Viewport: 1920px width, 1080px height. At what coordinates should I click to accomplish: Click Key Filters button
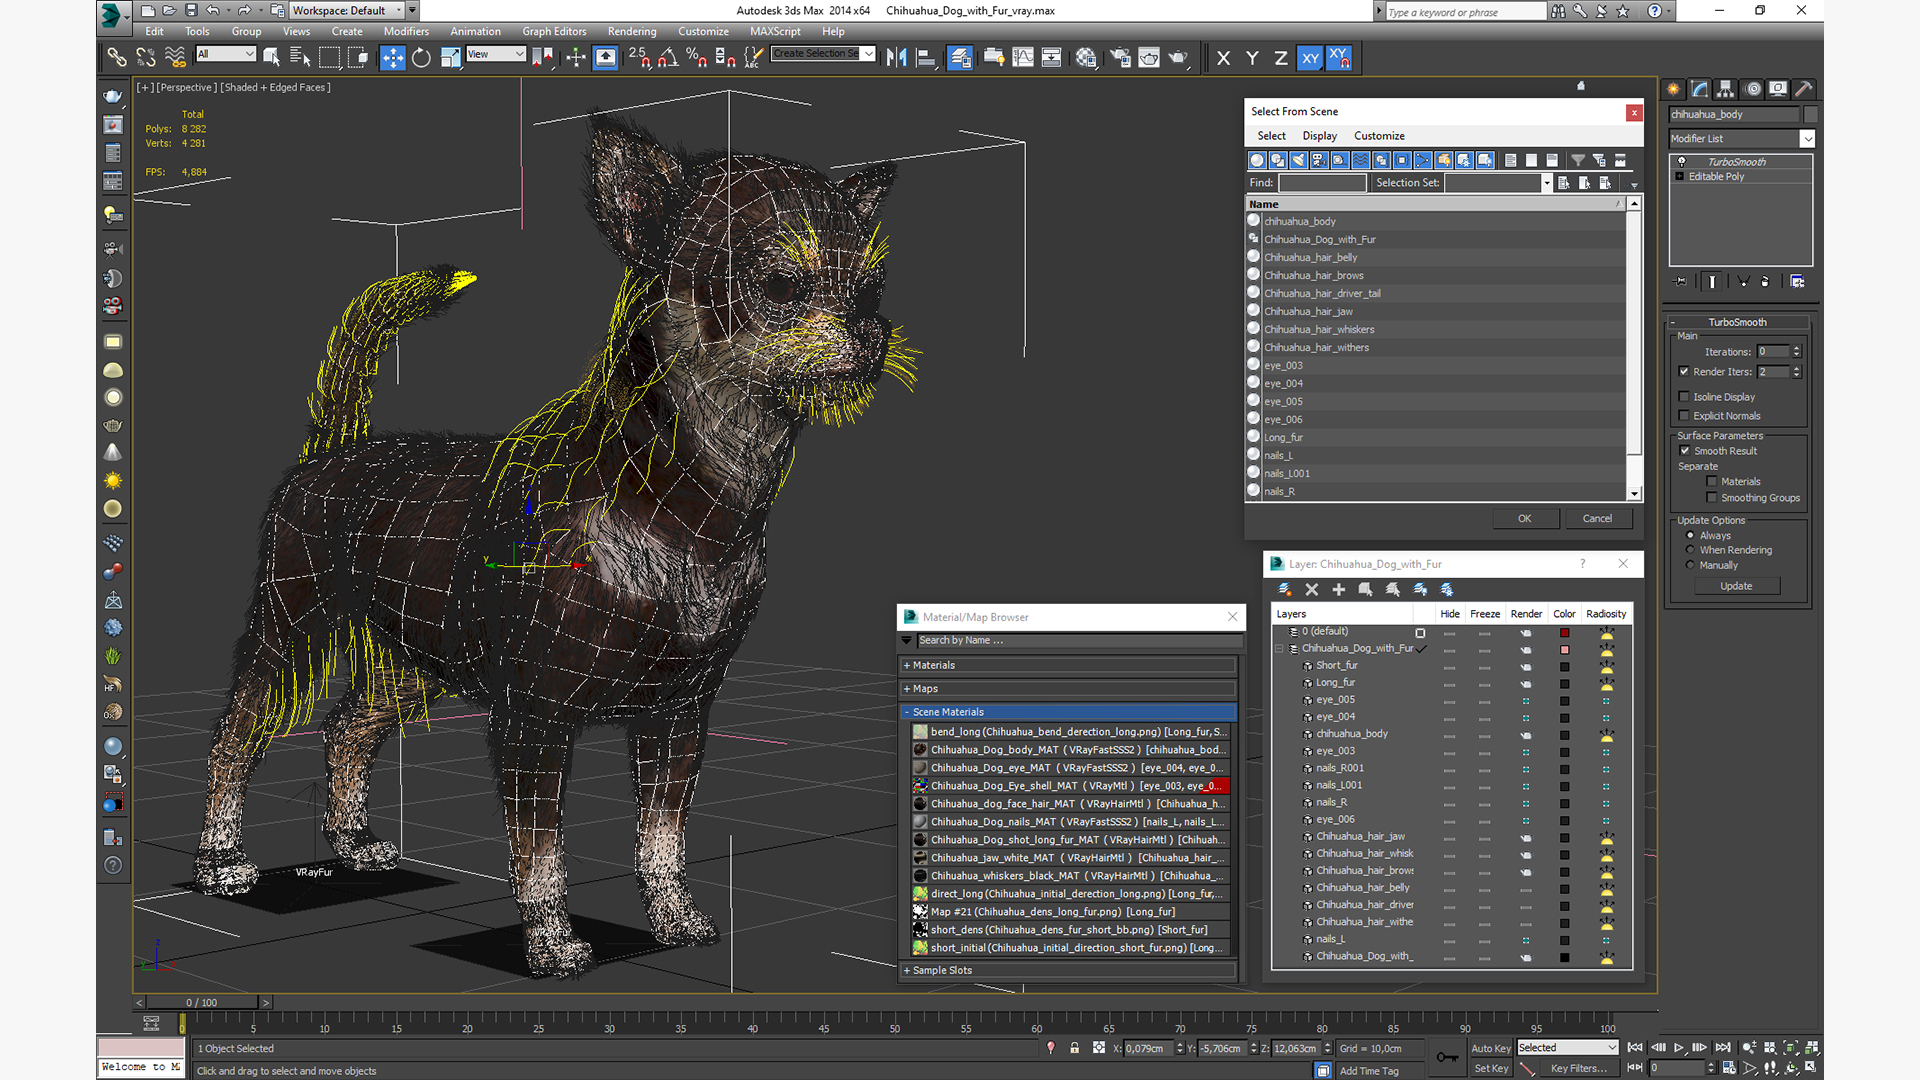coord(1579,1068)
